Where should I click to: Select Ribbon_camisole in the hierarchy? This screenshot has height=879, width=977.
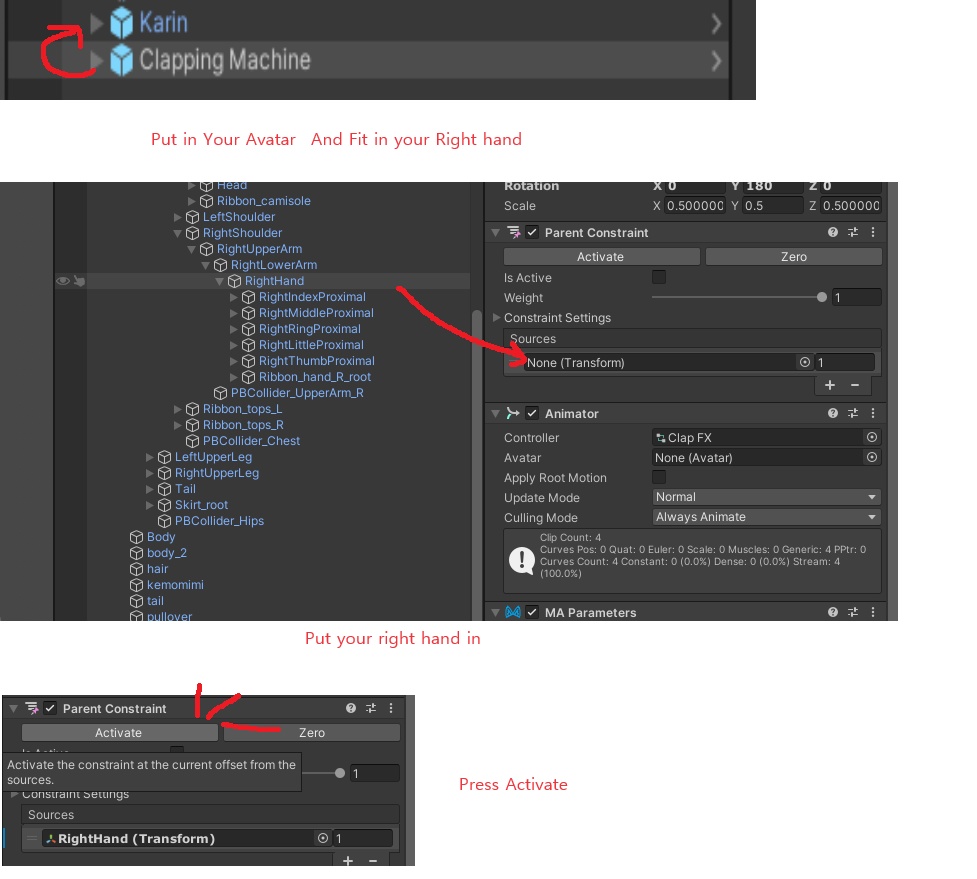pos(263,201)
